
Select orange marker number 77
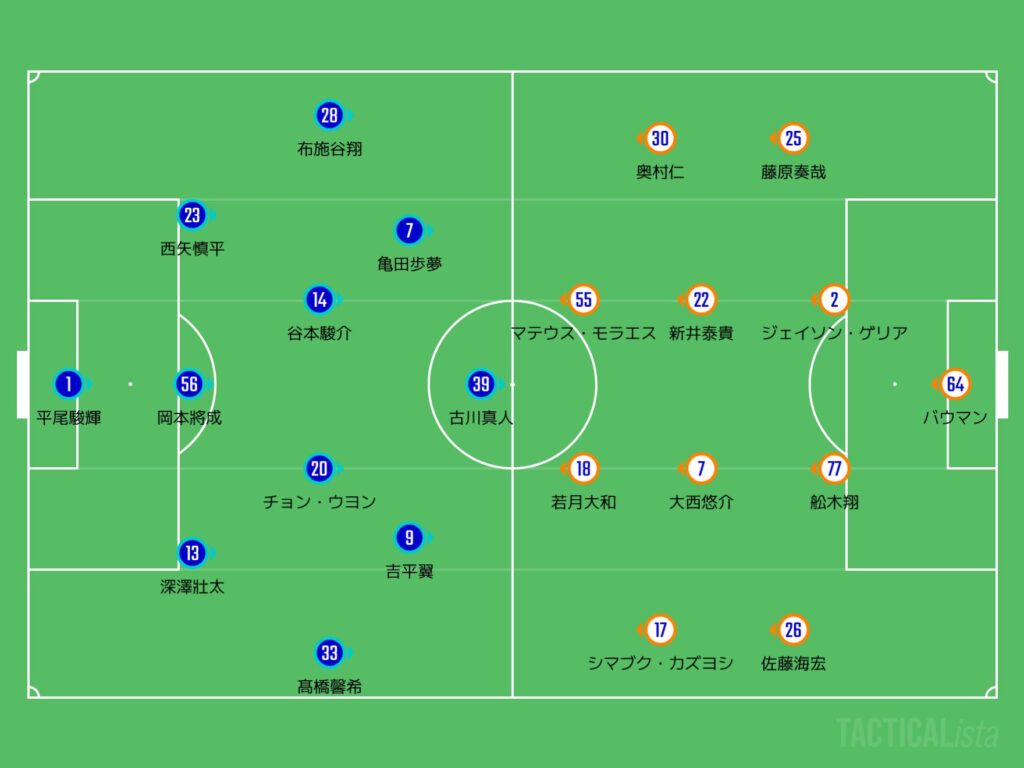click(x=833, y=468)
